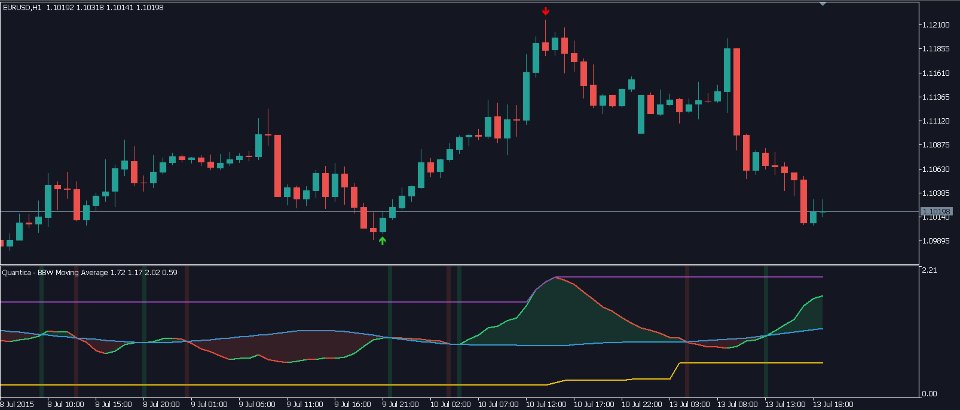The height and width of the screenshot is (410, 960).
Task: Click the 9 Jul 01:00 time label
Action: 209,404
